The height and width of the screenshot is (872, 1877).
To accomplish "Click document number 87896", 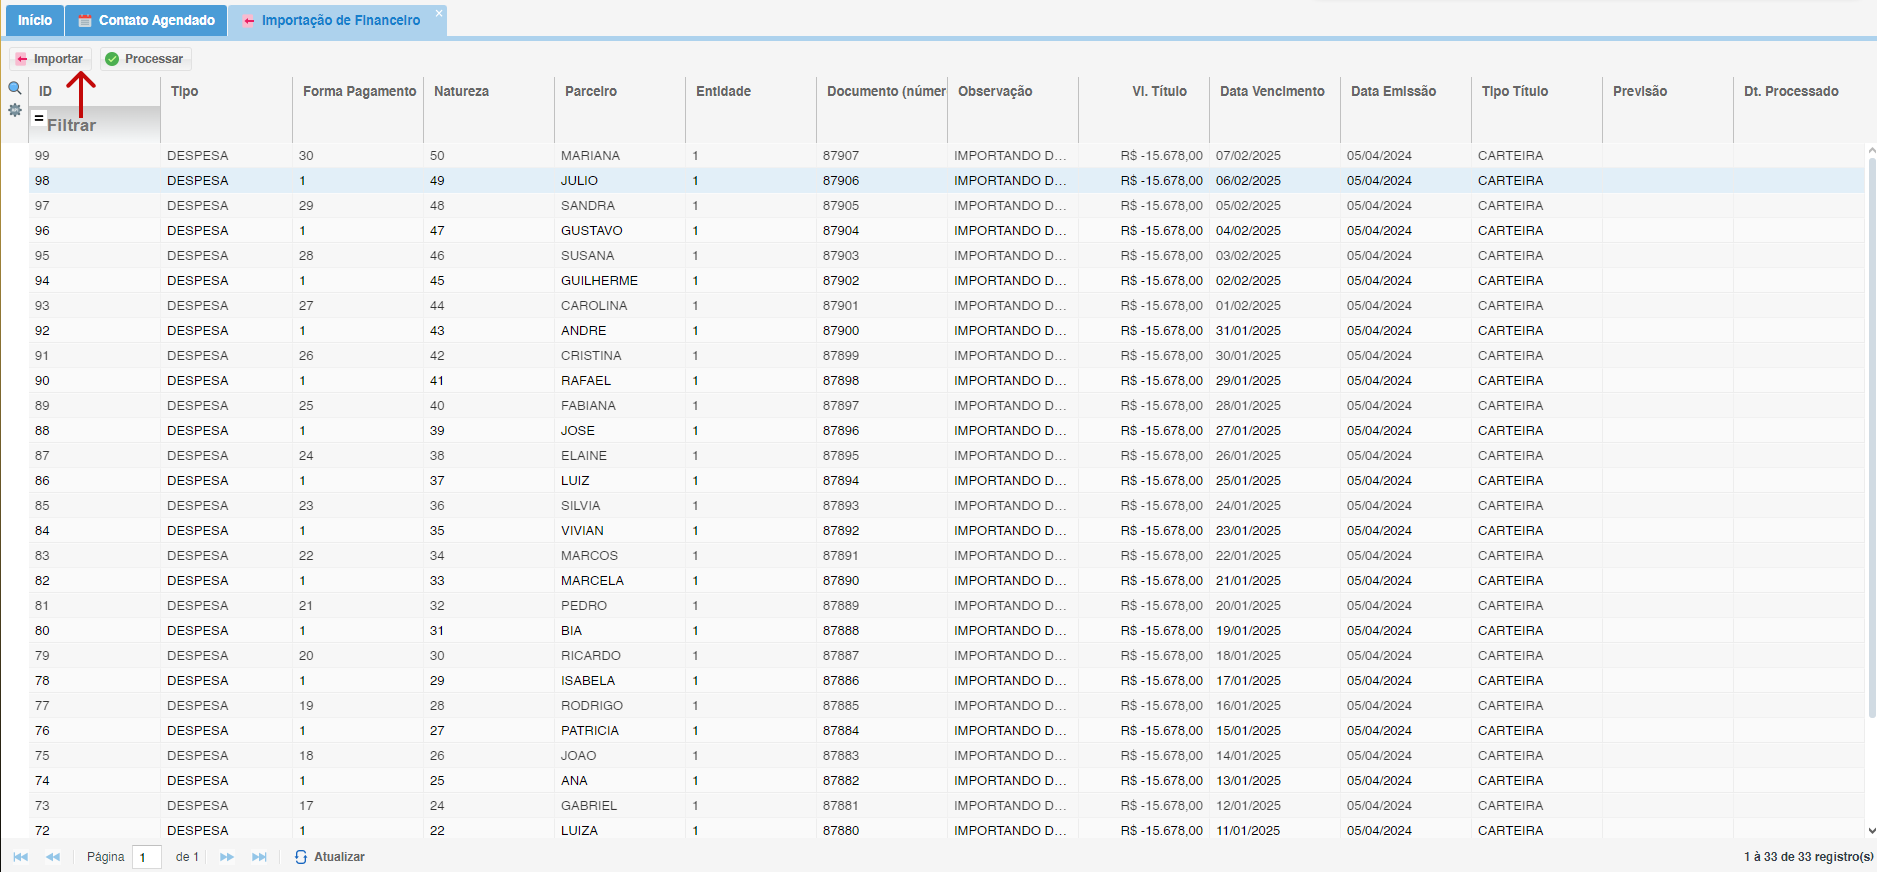I will [x=841, y=430].
